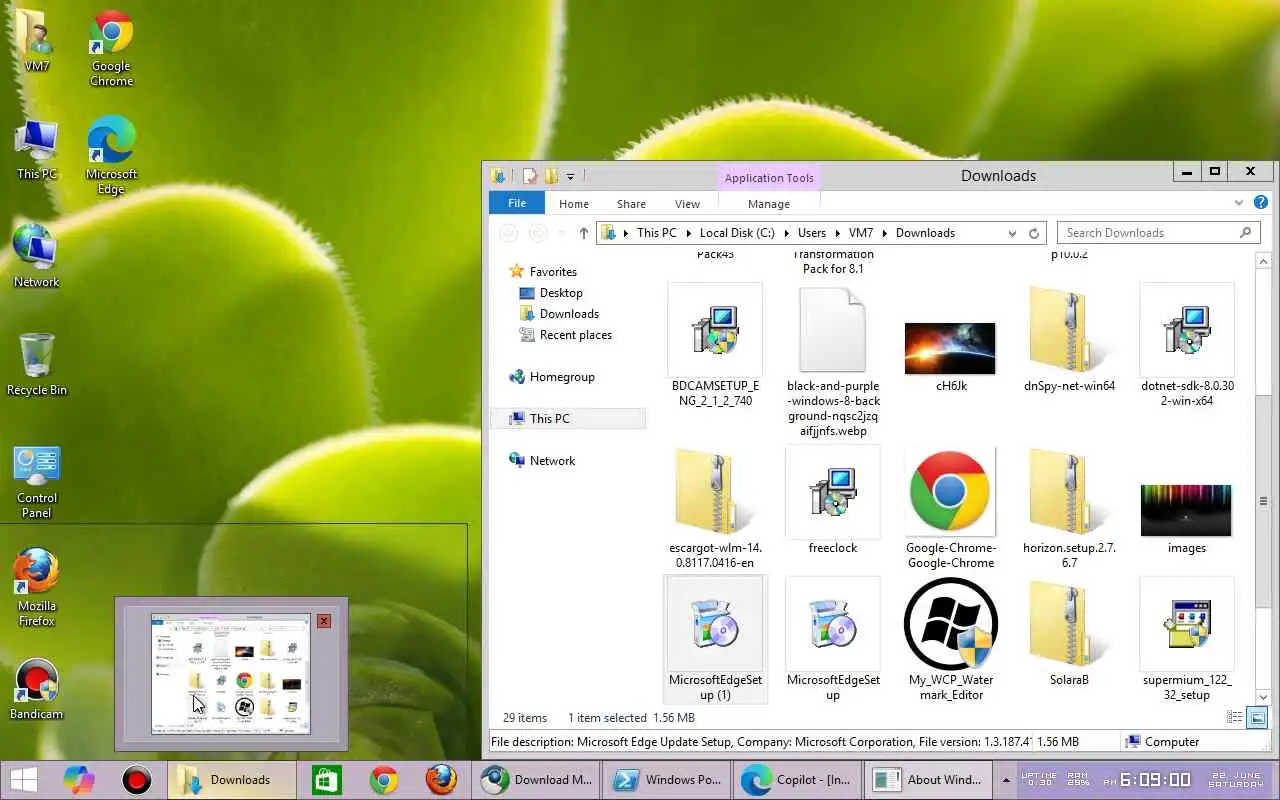Open the recent locations dropdown arrow
The image size is (1280, 800).
click(561, 233)
